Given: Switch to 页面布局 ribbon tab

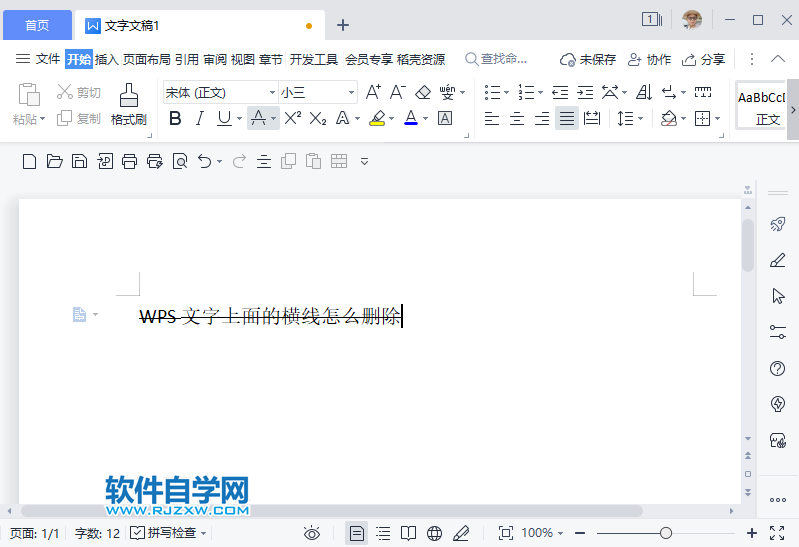Looking at the screenshot, I should coord(147,59).
